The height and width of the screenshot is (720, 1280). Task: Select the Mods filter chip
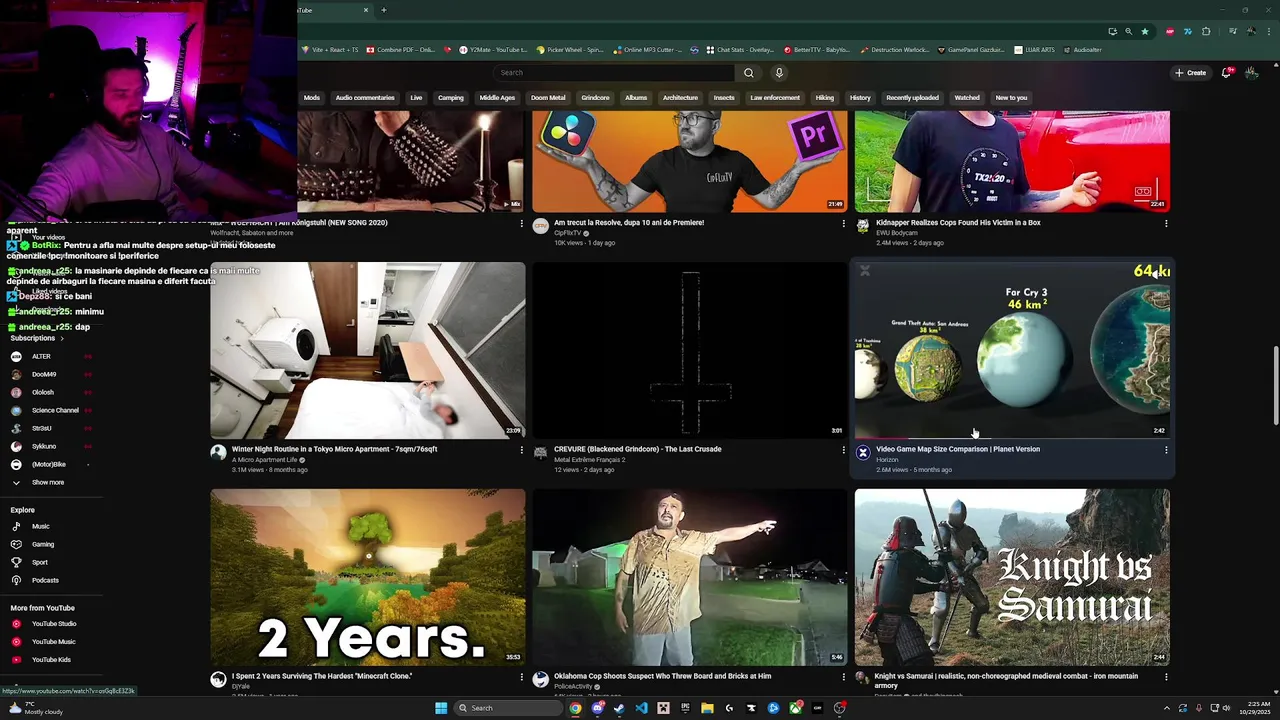tap(312, 98)
